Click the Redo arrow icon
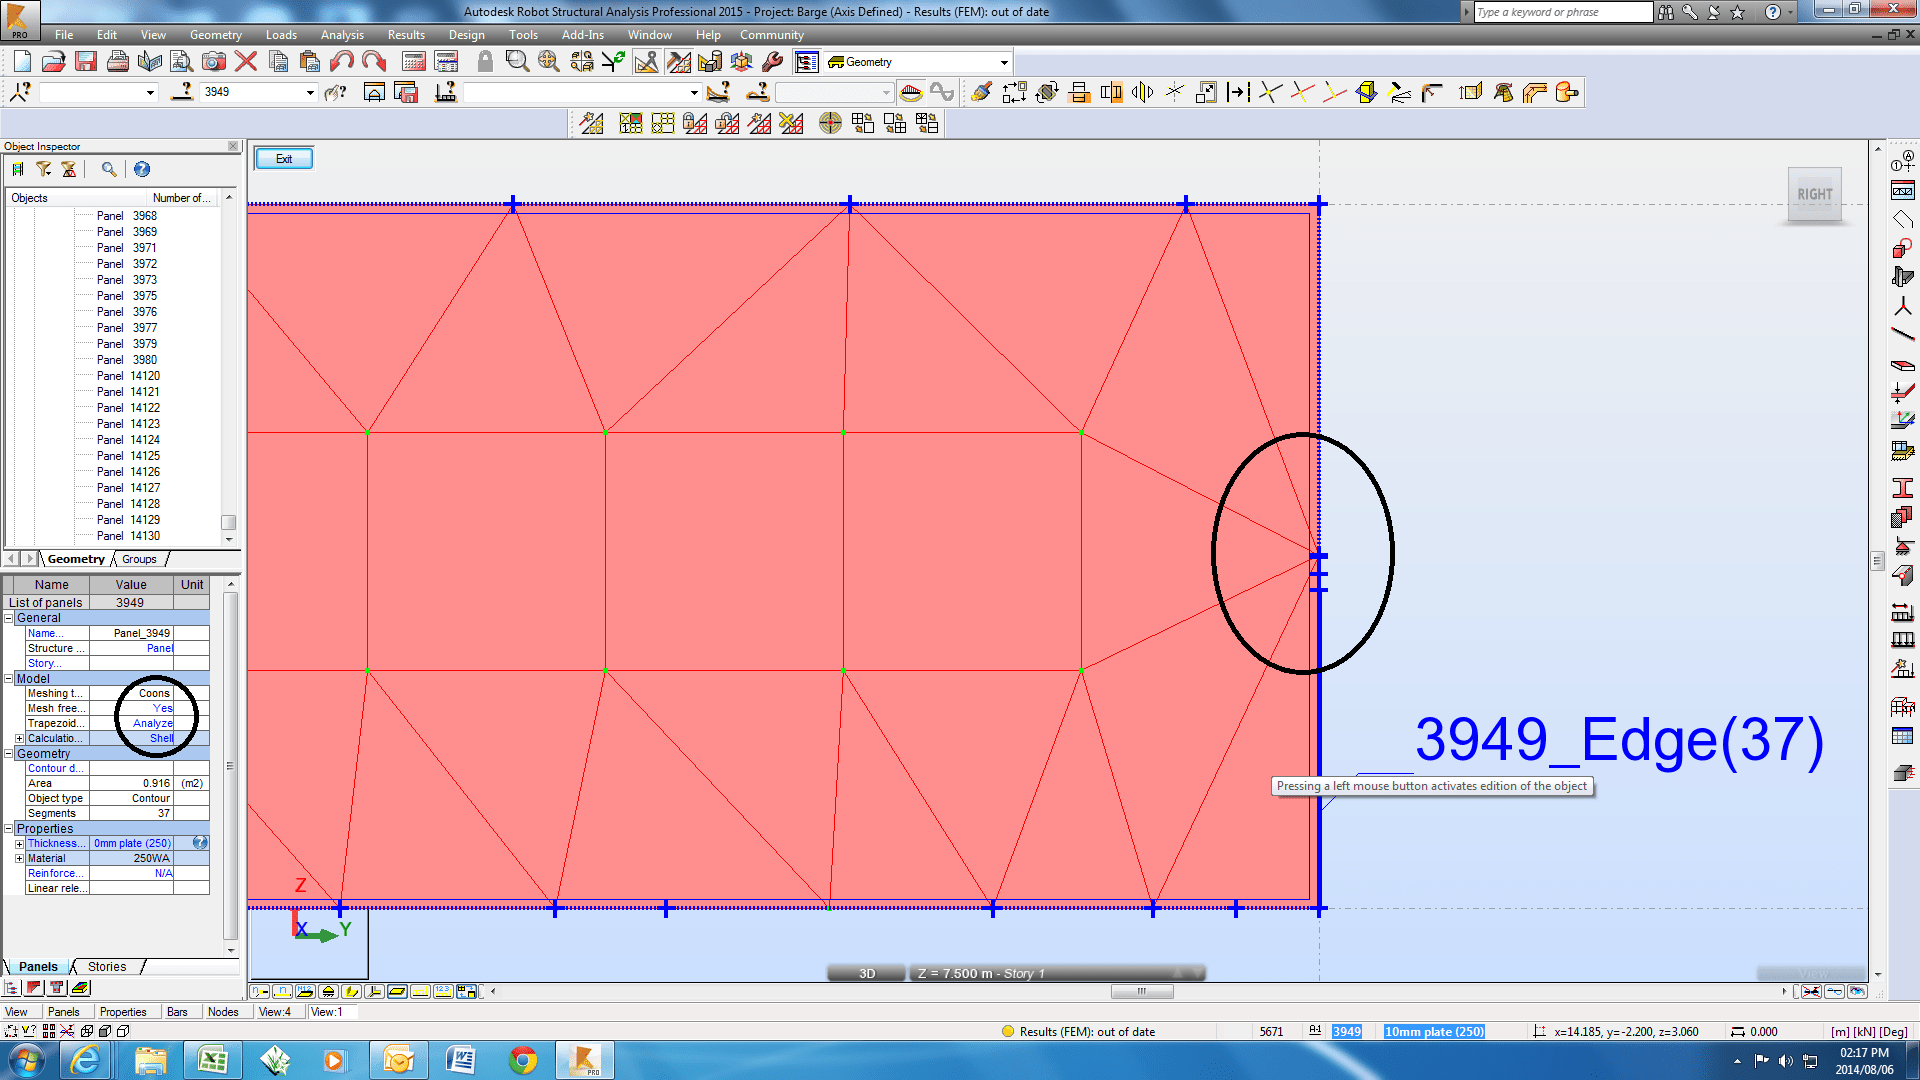Image resolution: width=1920 pixels, height=1080 pixels. (374, 62)
